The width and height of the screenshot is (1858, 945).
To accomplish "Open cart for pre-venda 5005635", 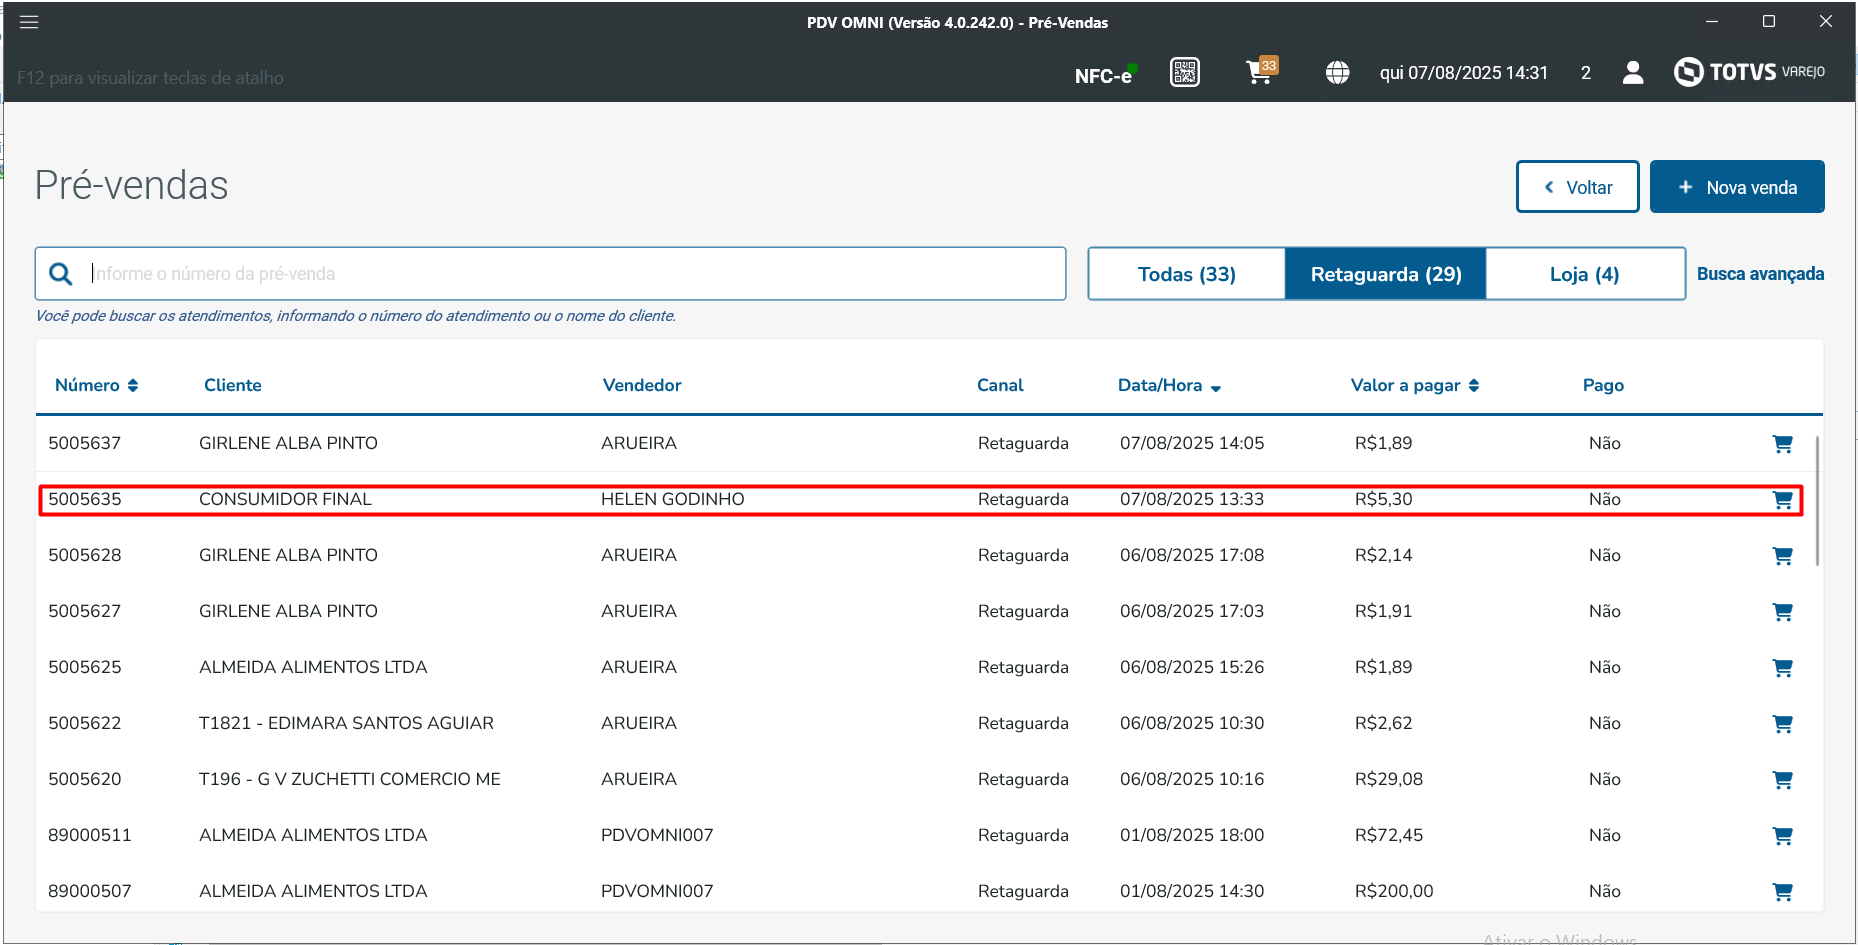I will pyautogui.click(x=1782, y=500).
